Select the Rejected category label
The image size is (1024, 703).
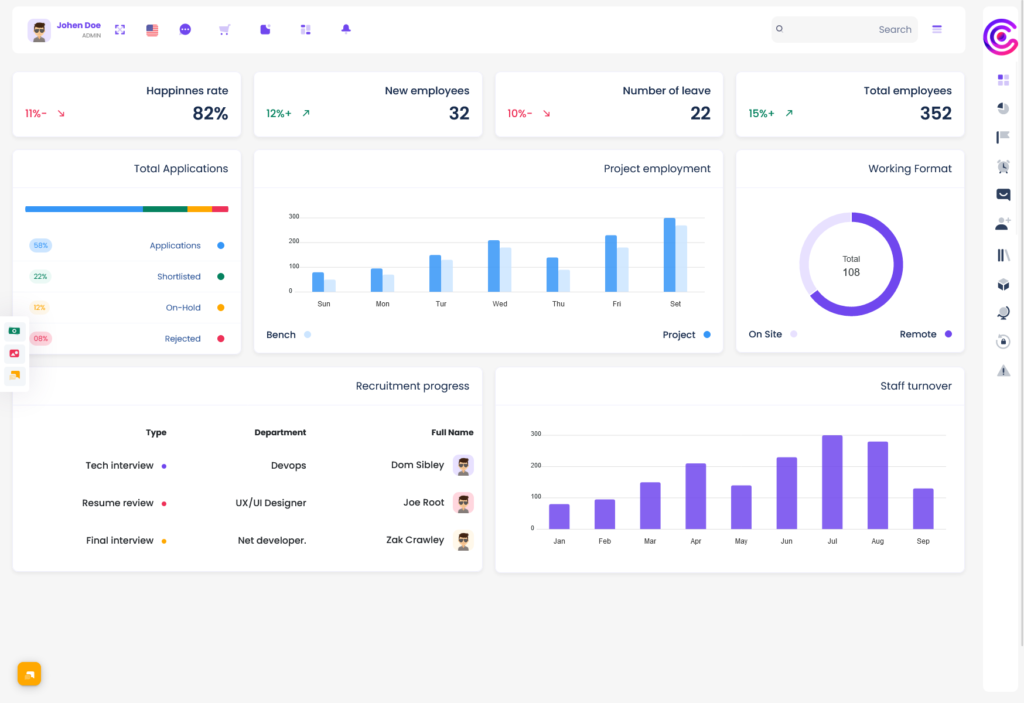pyautogui.click(x=183, y=338)
